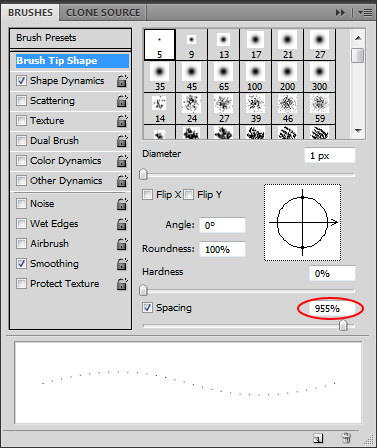Viewport: 377px width, 448px height.
Task: Click the delete brush trash icon
Action: point(346,438)
